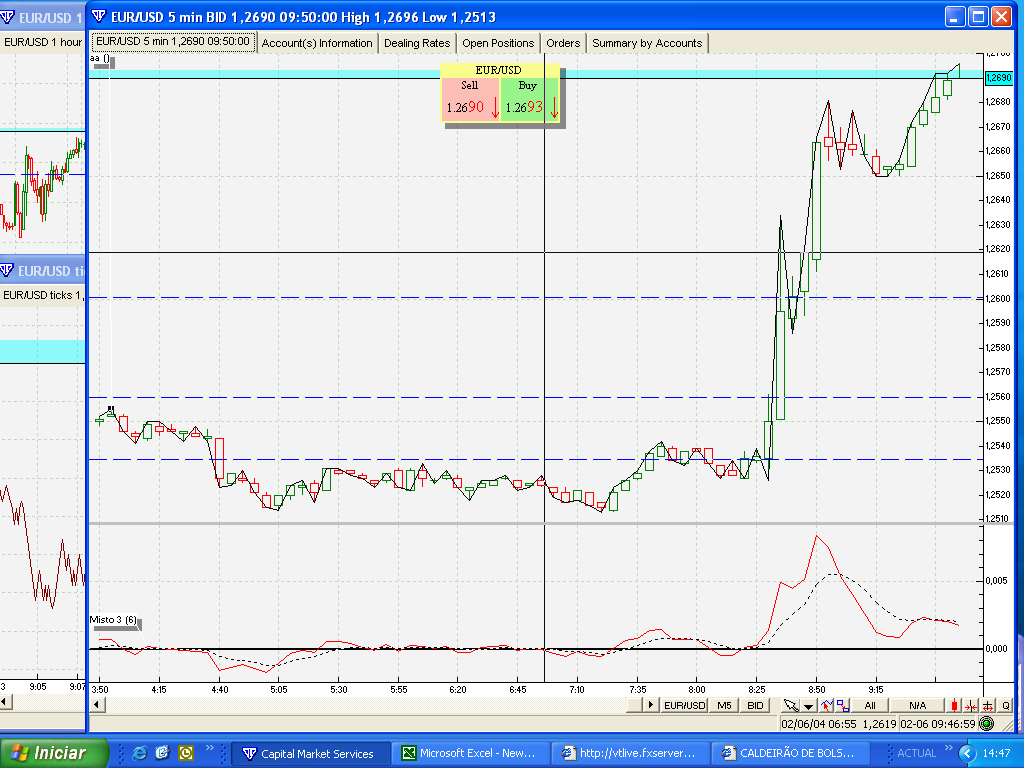1024x768 pixels.
Task: Click the EUR/USD ticks window title icon
Action: [7, 270]
